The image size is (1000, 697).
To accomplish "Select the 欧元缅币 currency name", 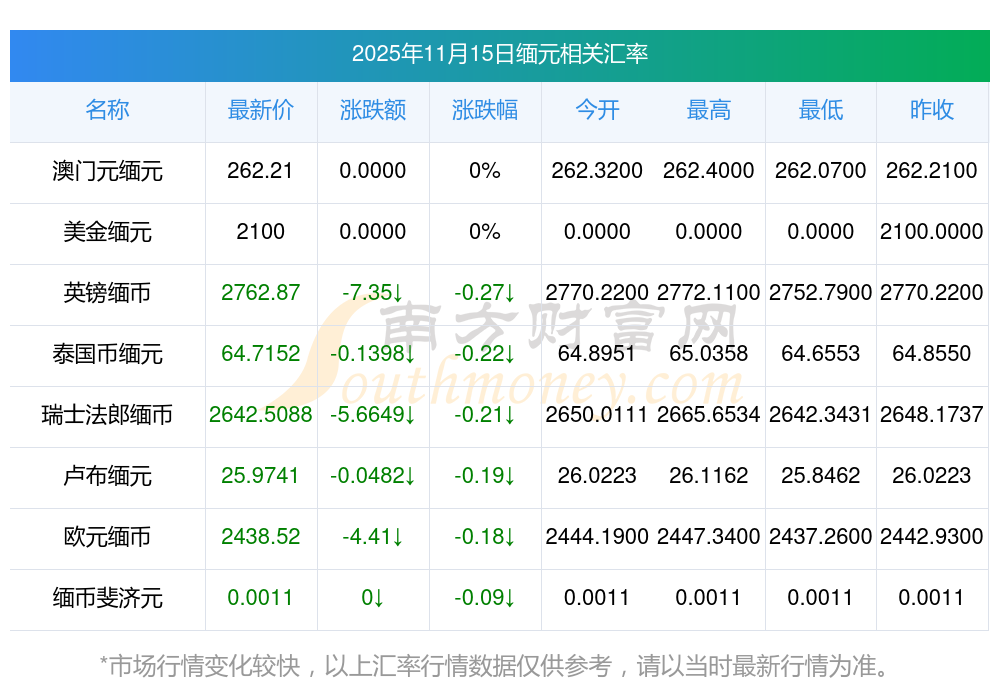I will pyautogui.click(x=107, y=537).
